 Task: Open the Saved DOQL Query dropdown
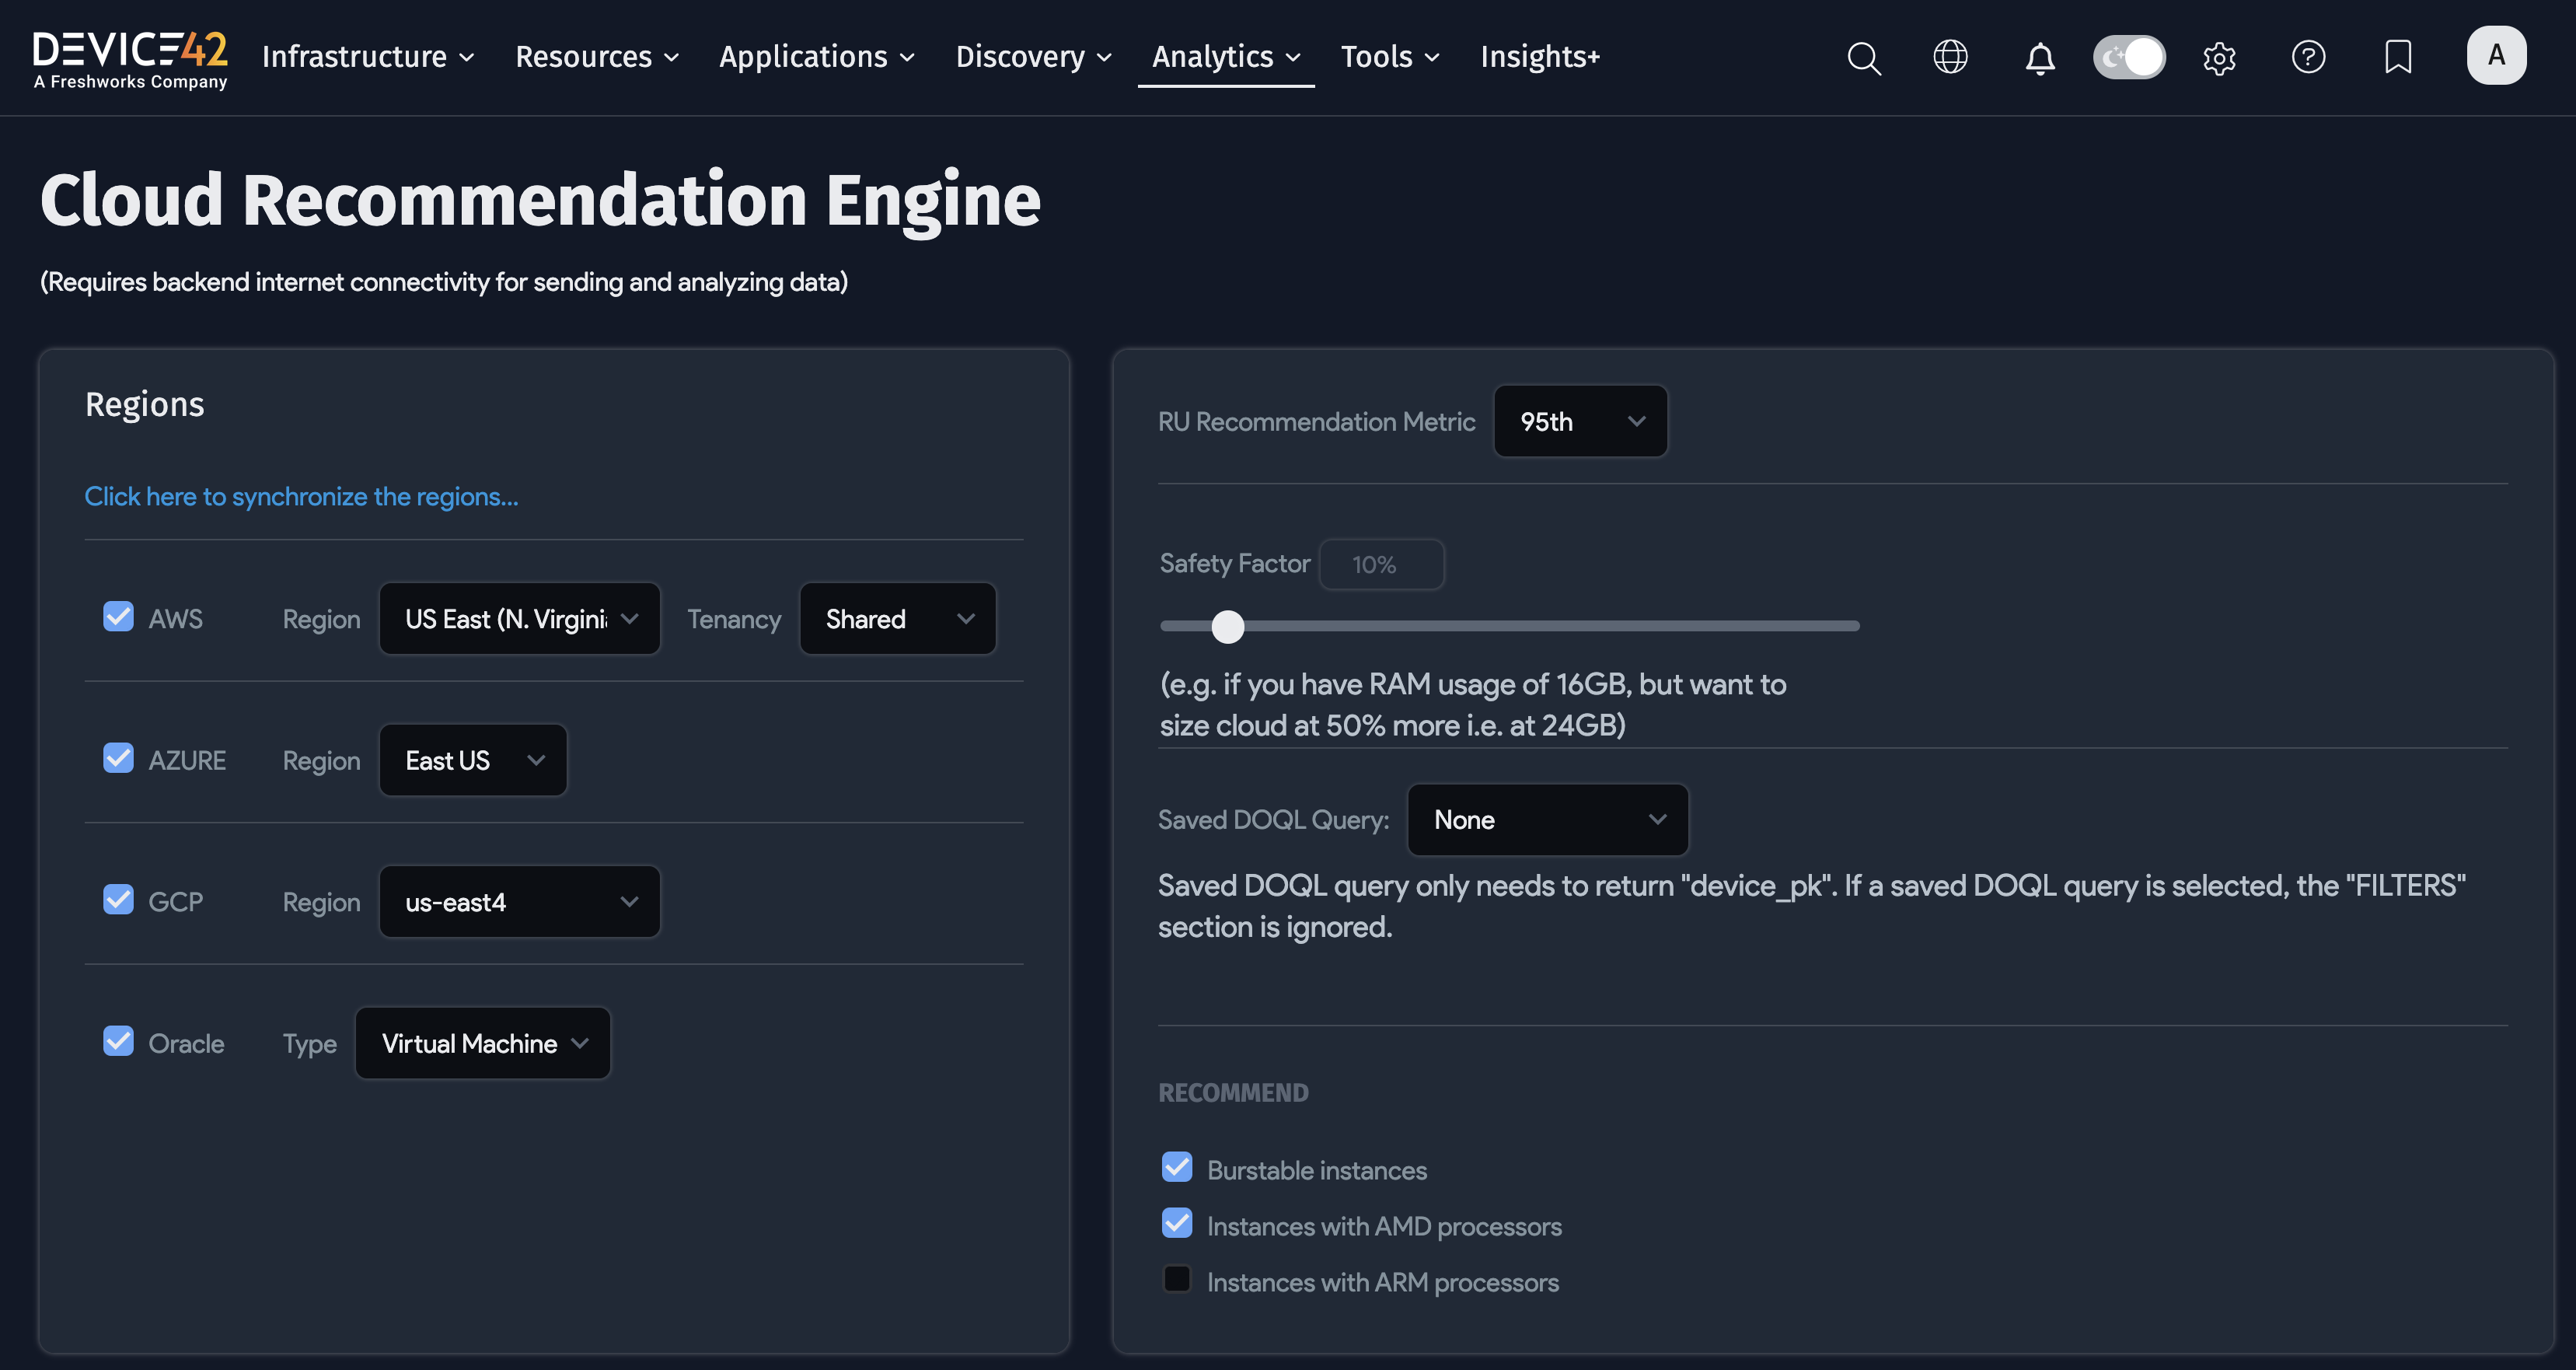pos(1546,819)
